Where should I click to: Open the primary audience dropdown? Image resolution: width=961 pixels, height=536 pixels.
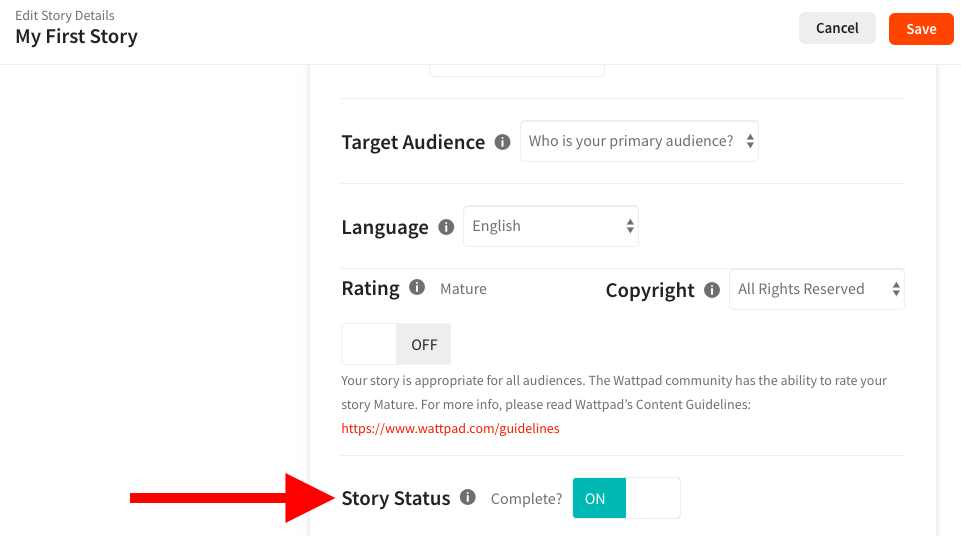pos(639,142)
